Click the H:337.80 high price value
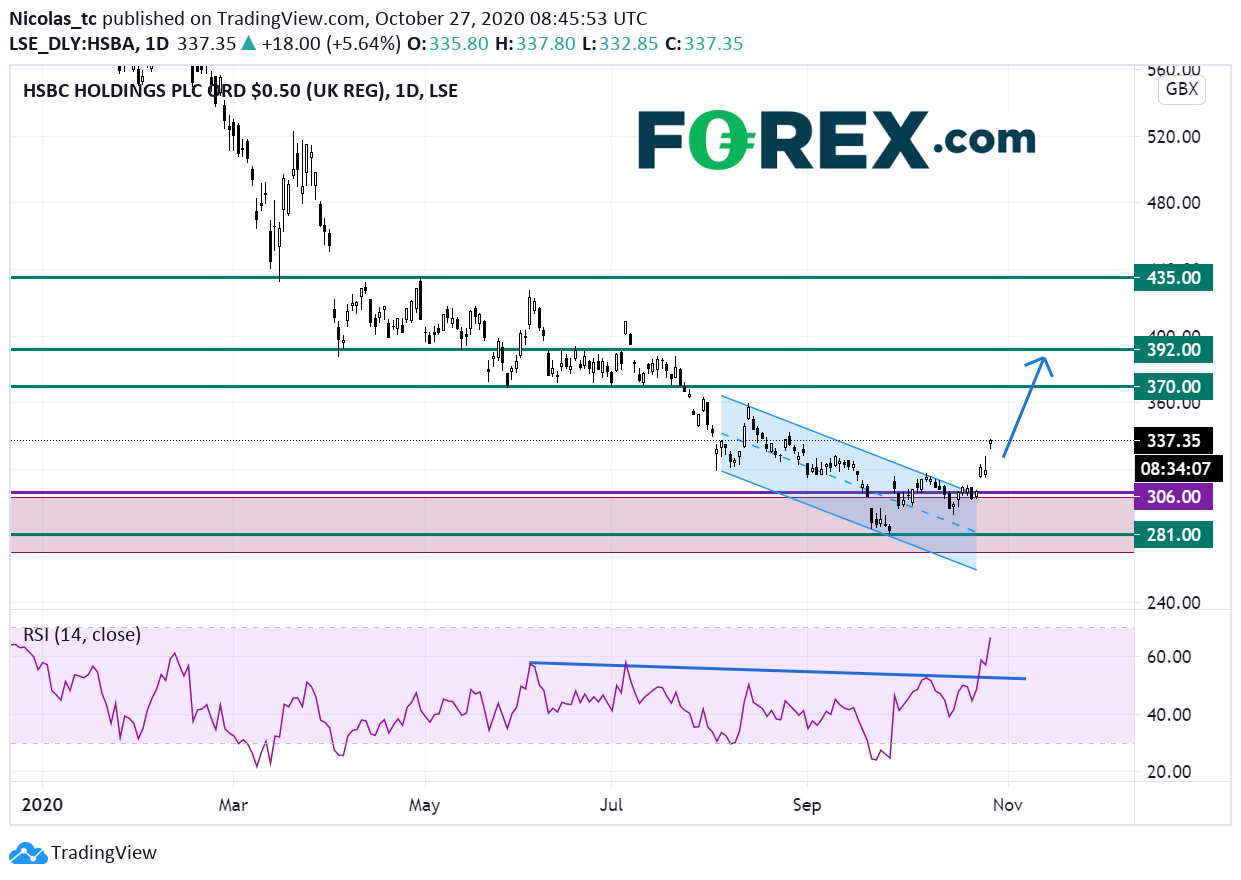The image size is (1241, 880). [535, 44]
